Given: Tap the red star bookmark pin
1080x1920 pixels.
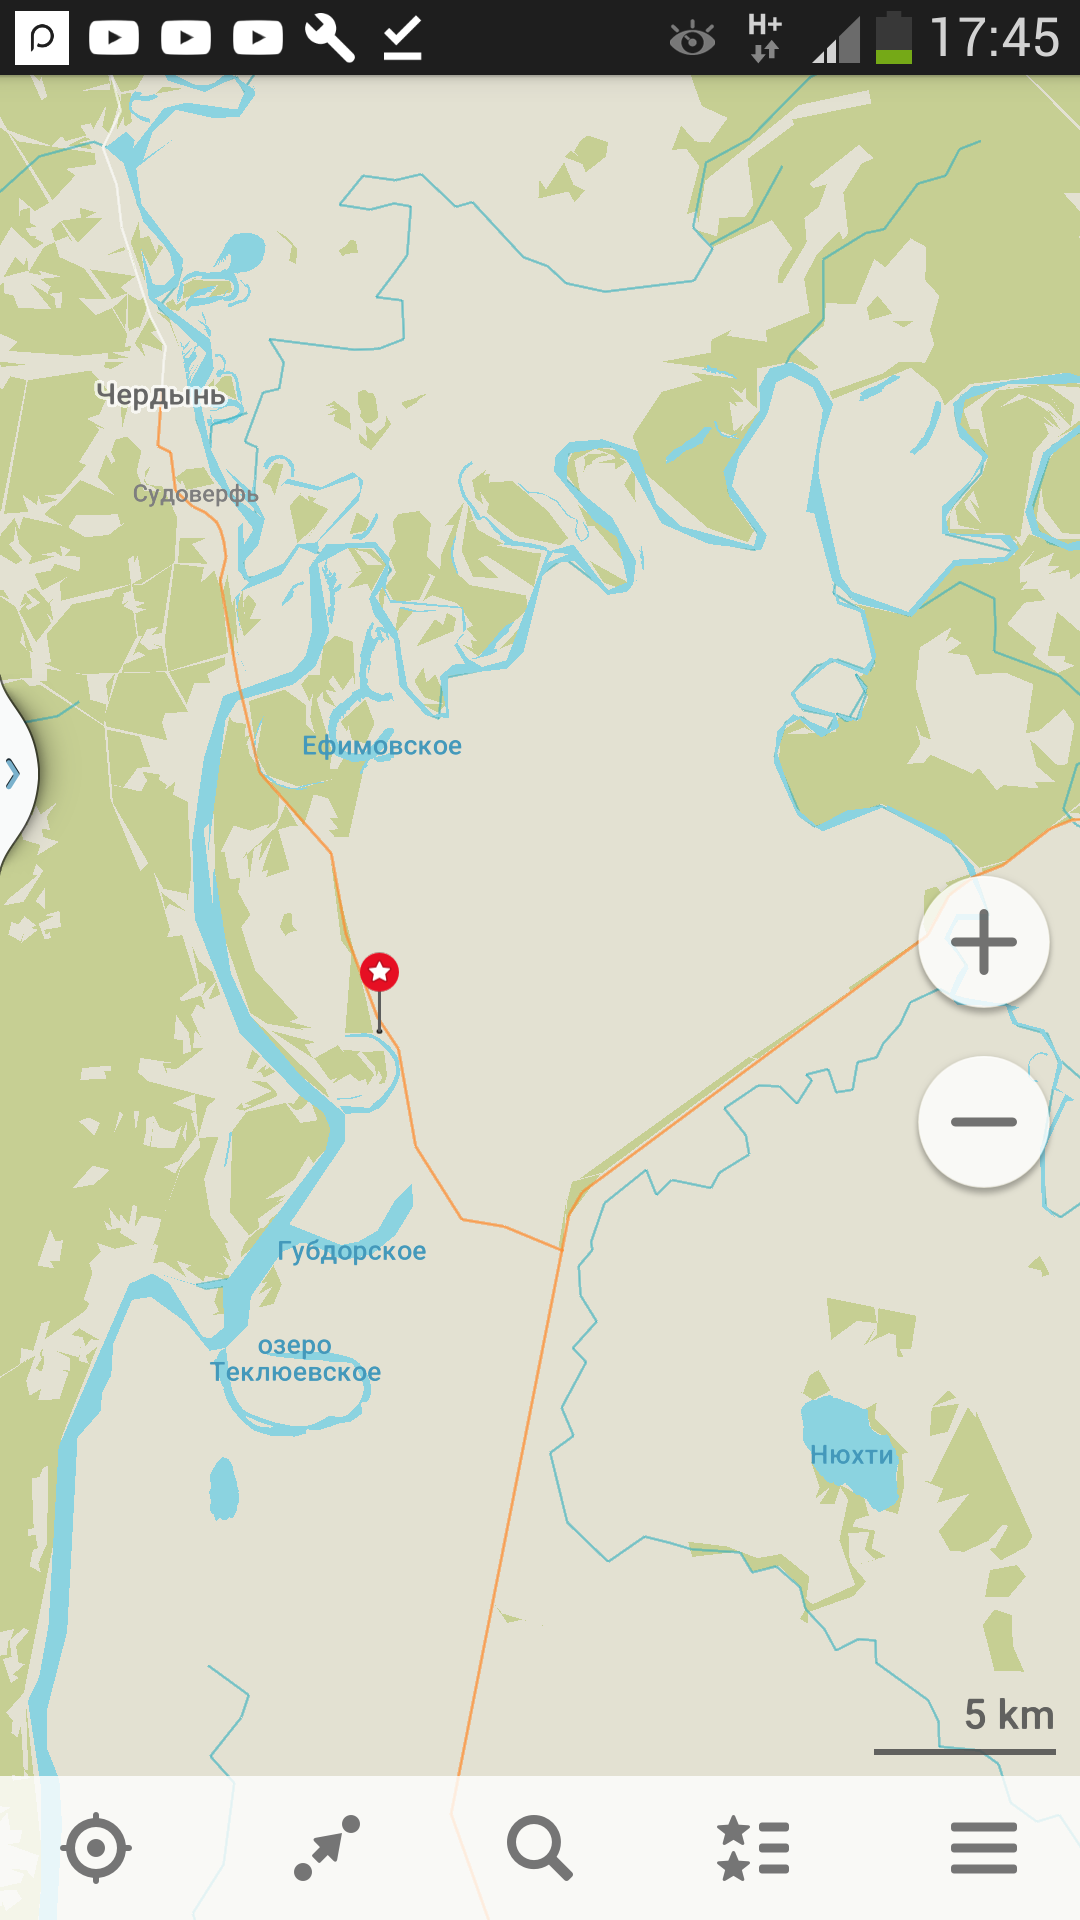Looking at the screenshot, I should pyautogui.click(x=379, y=972).
